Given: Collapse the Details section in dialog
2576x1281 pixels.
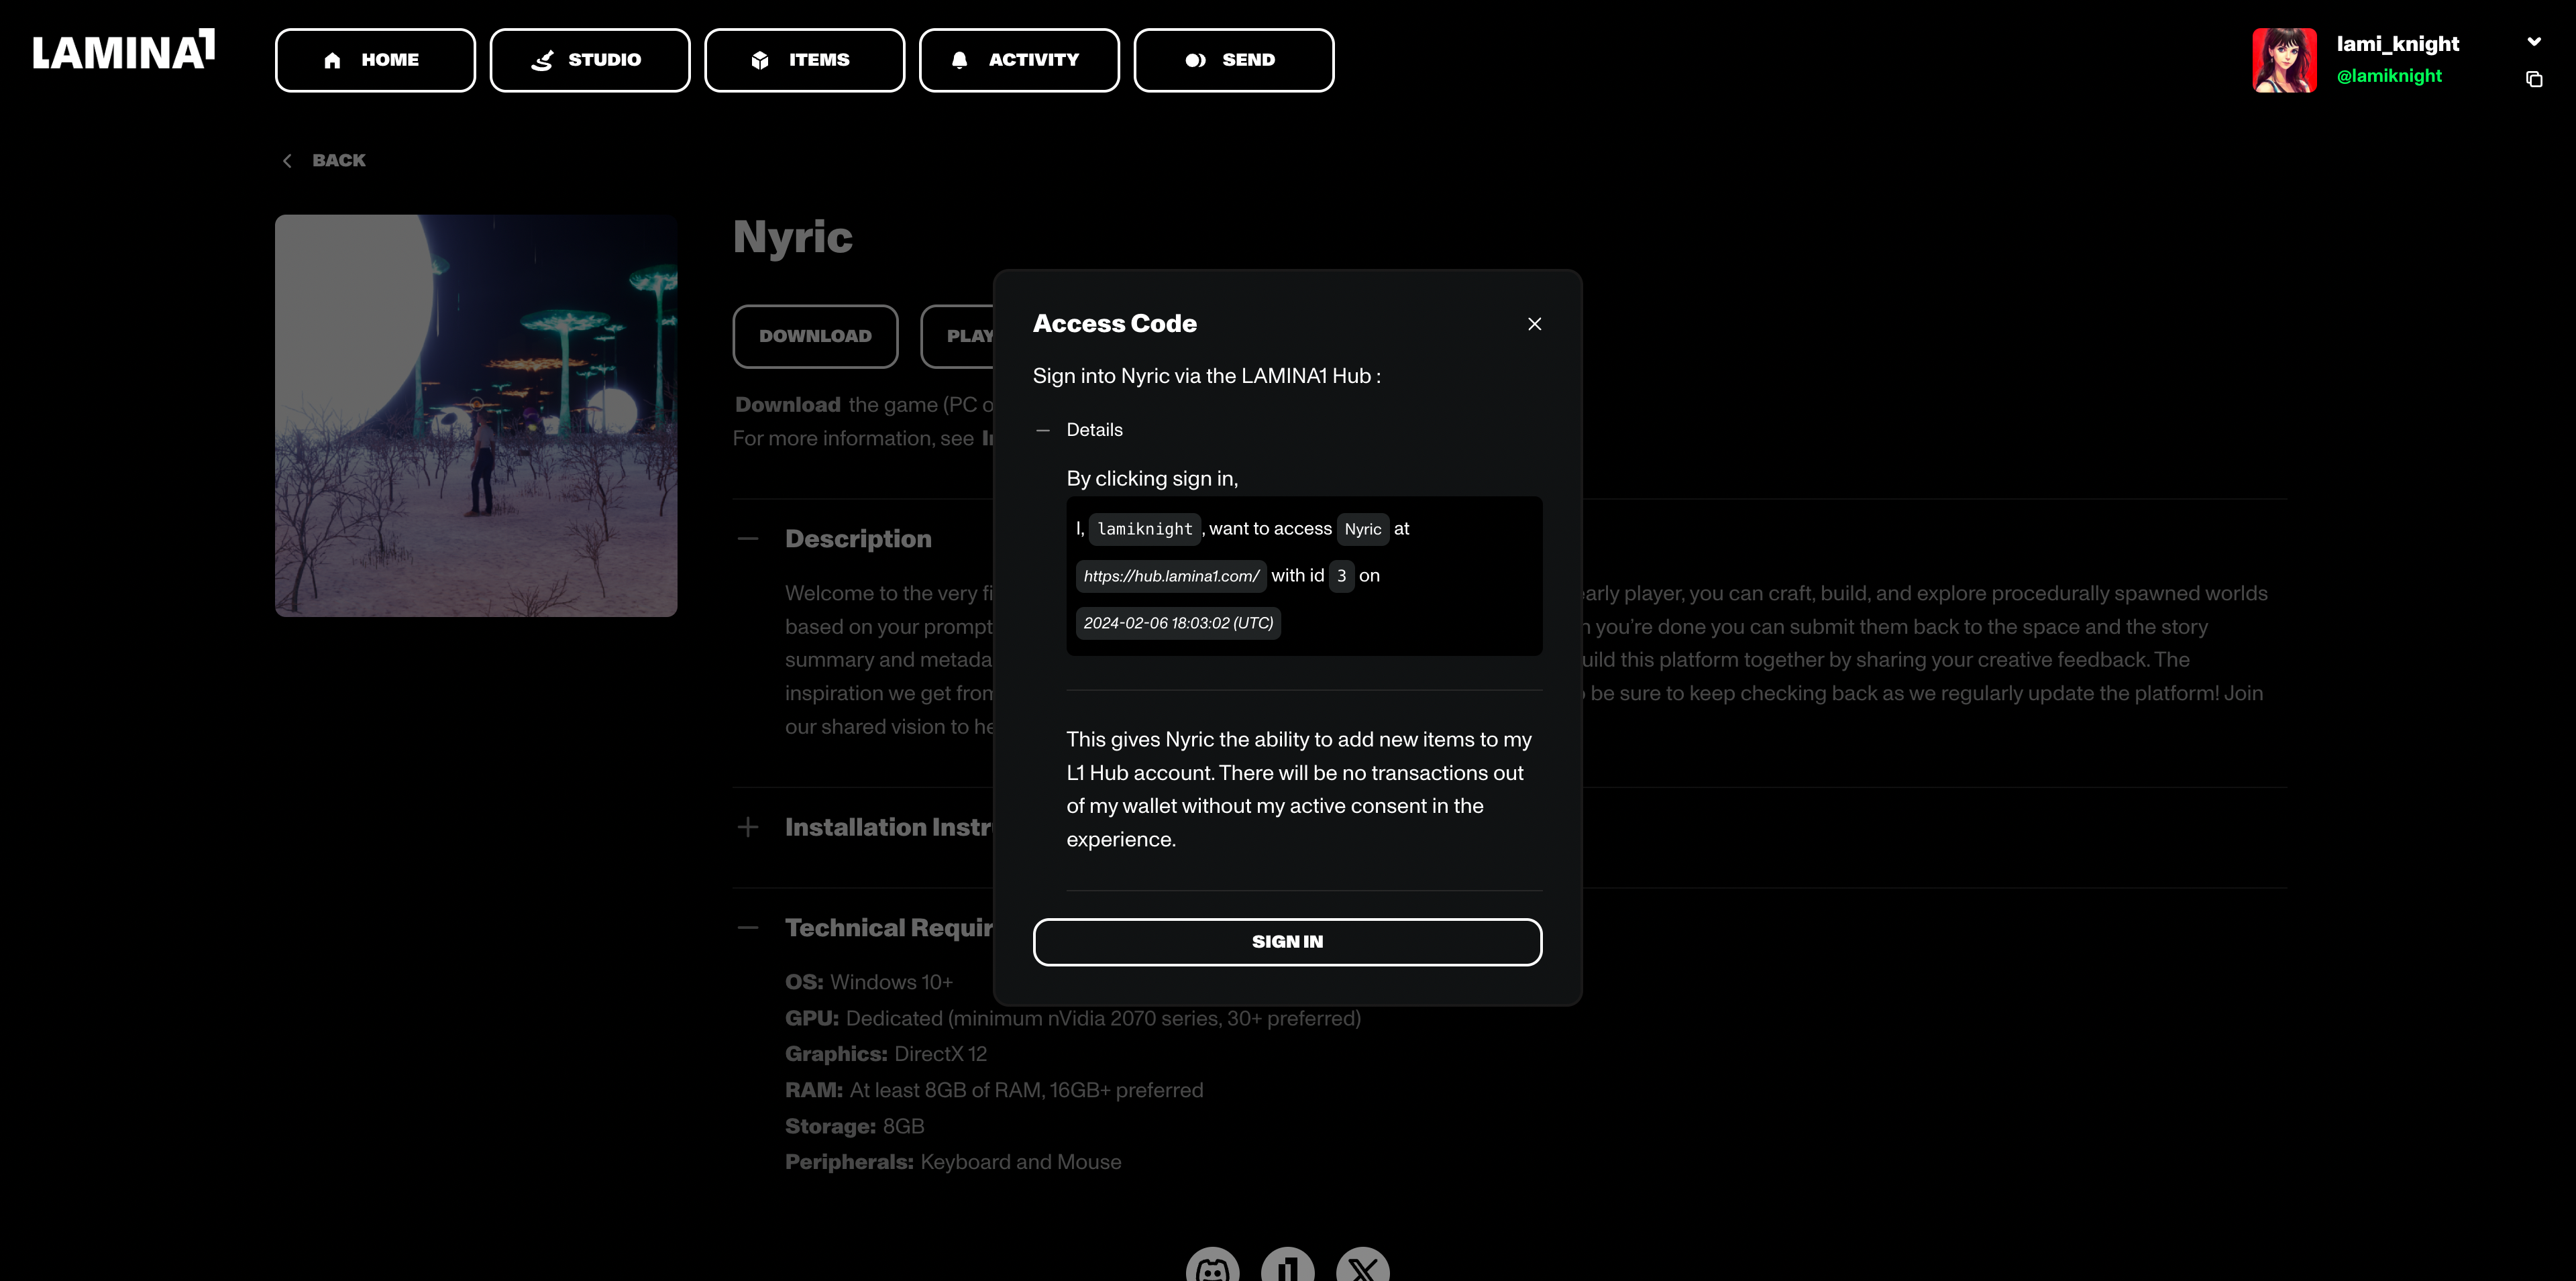Looking at the screenshot, I should tap(1078, 430).
